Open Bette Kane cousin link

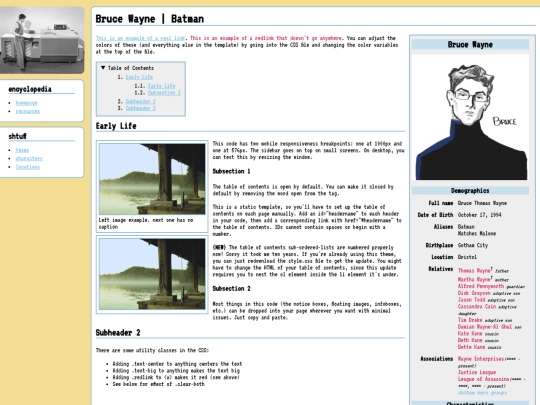(x=471, y=347)
